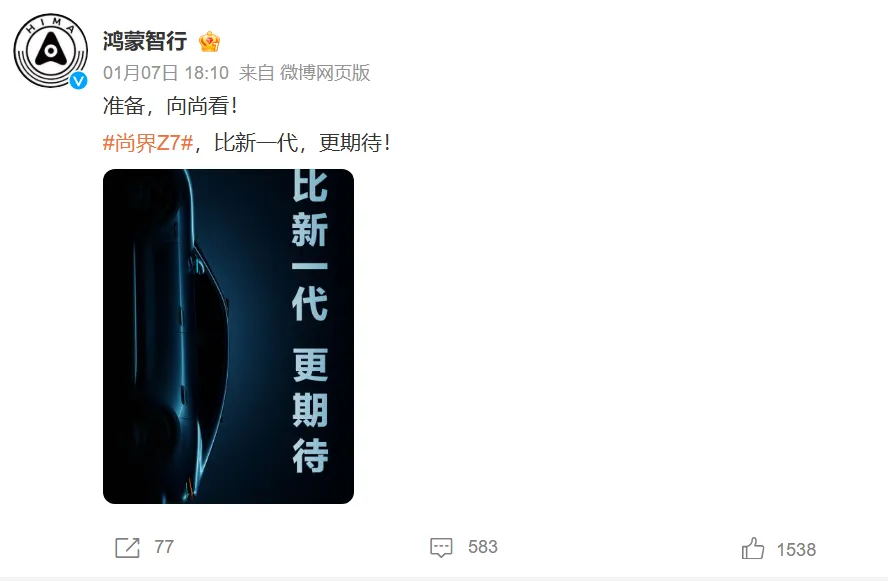Click the comment count 583
Viewport: 888px width, 581px height.
pyautogui.click(x=483, y=547)
